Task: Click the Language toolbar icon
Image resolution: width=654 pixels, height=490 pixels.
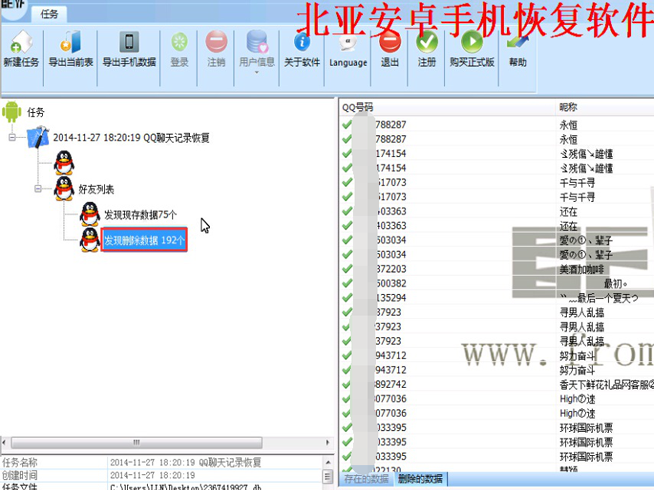Action: pyautogui.click(x=347, y=43)
